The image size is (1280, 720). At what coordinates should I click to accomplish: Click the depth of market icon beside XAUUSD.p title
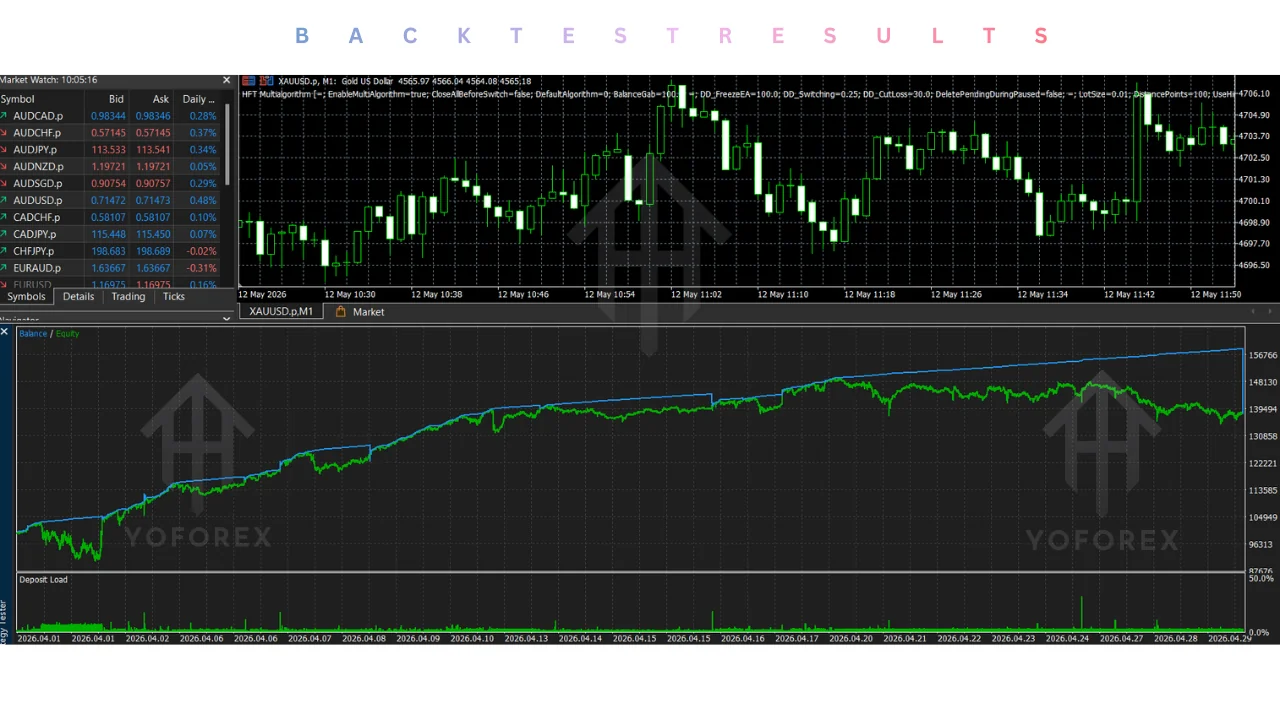coord(266,81)
